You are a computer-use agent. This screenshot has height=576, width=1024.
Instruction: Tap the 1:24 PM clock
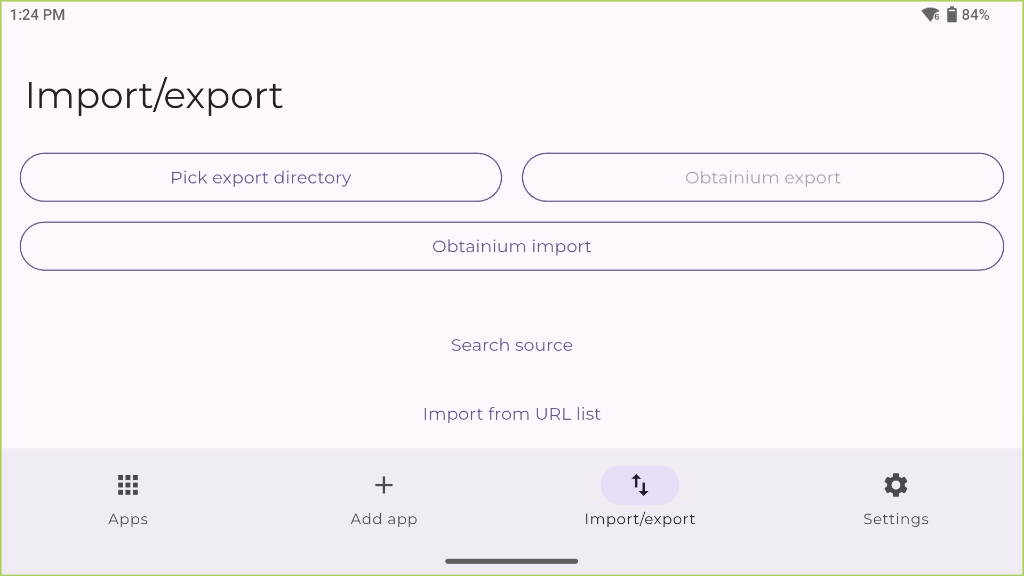(38, 15)
